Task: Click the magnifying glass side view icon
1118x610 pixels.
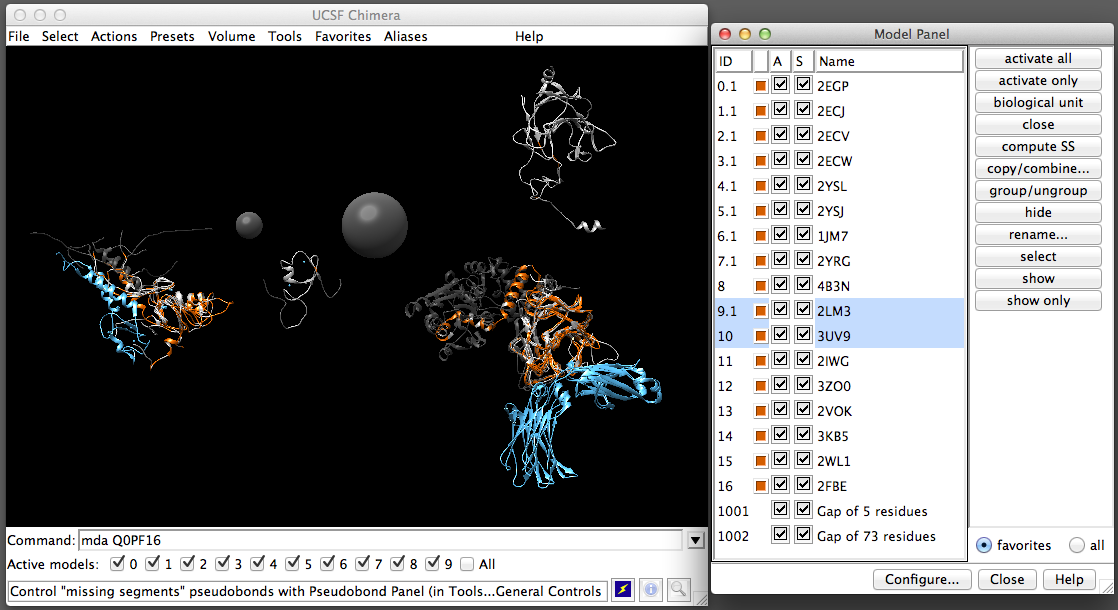Action: point(677,590)
